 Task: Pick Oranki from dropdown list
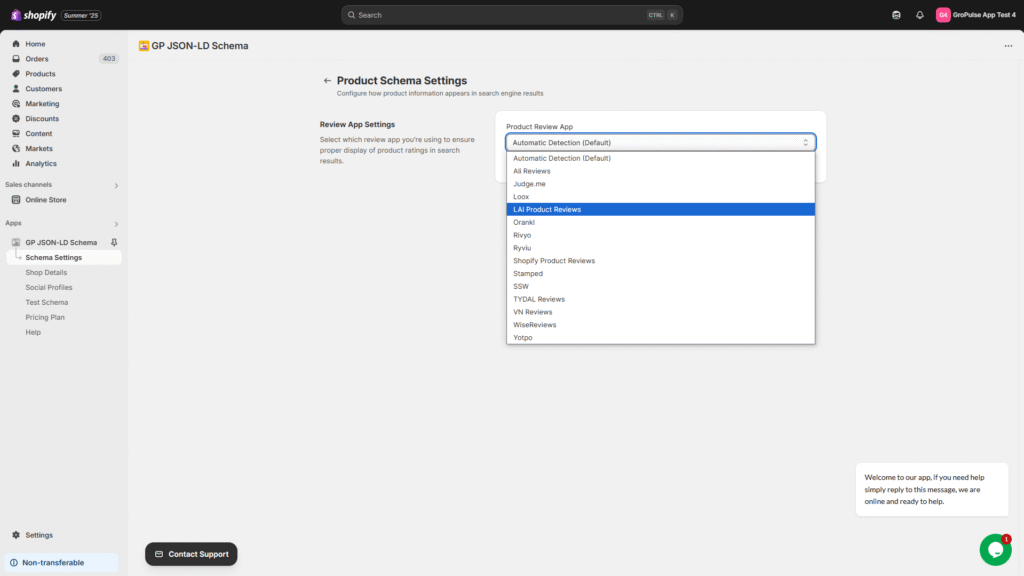660,222
